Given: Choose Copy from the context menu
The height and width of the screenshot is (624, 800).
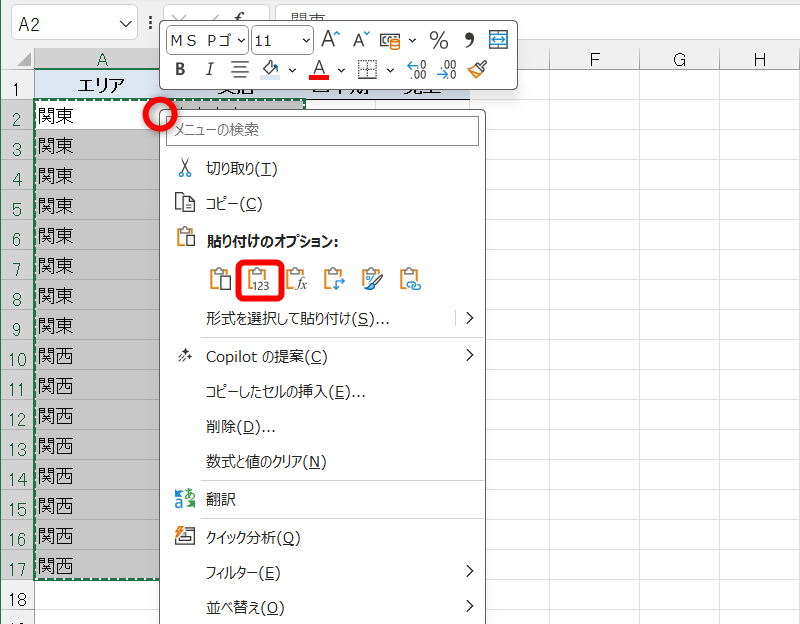Looking at the screenshot, I should [x=322, y=204].
